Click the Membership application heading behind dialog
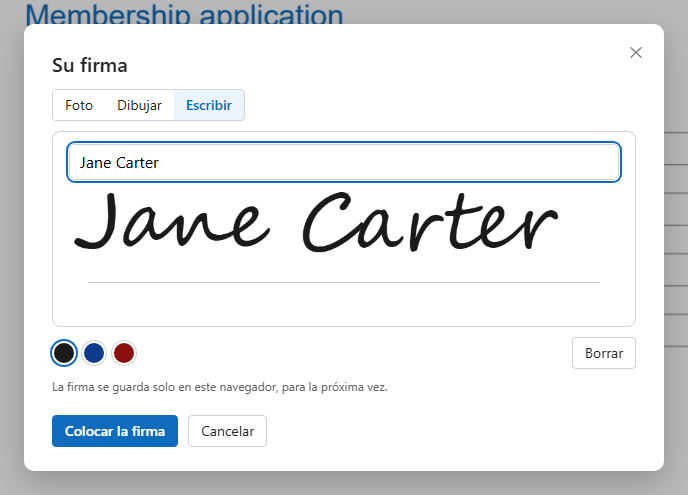Viewport: 688px width, 495px height. point(184,15)
